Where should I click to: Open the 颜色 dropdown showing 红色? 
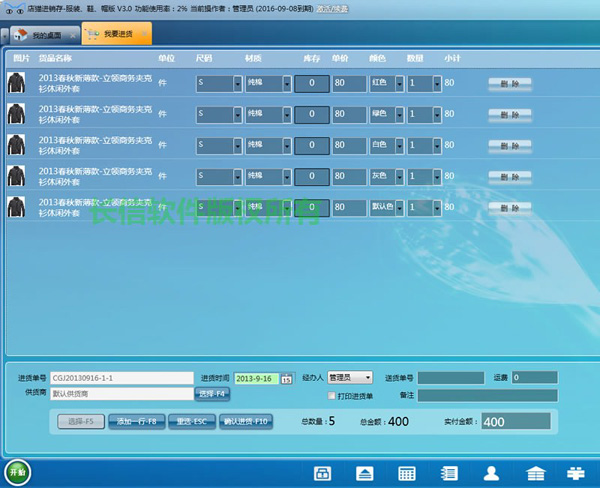click(398, 84)
